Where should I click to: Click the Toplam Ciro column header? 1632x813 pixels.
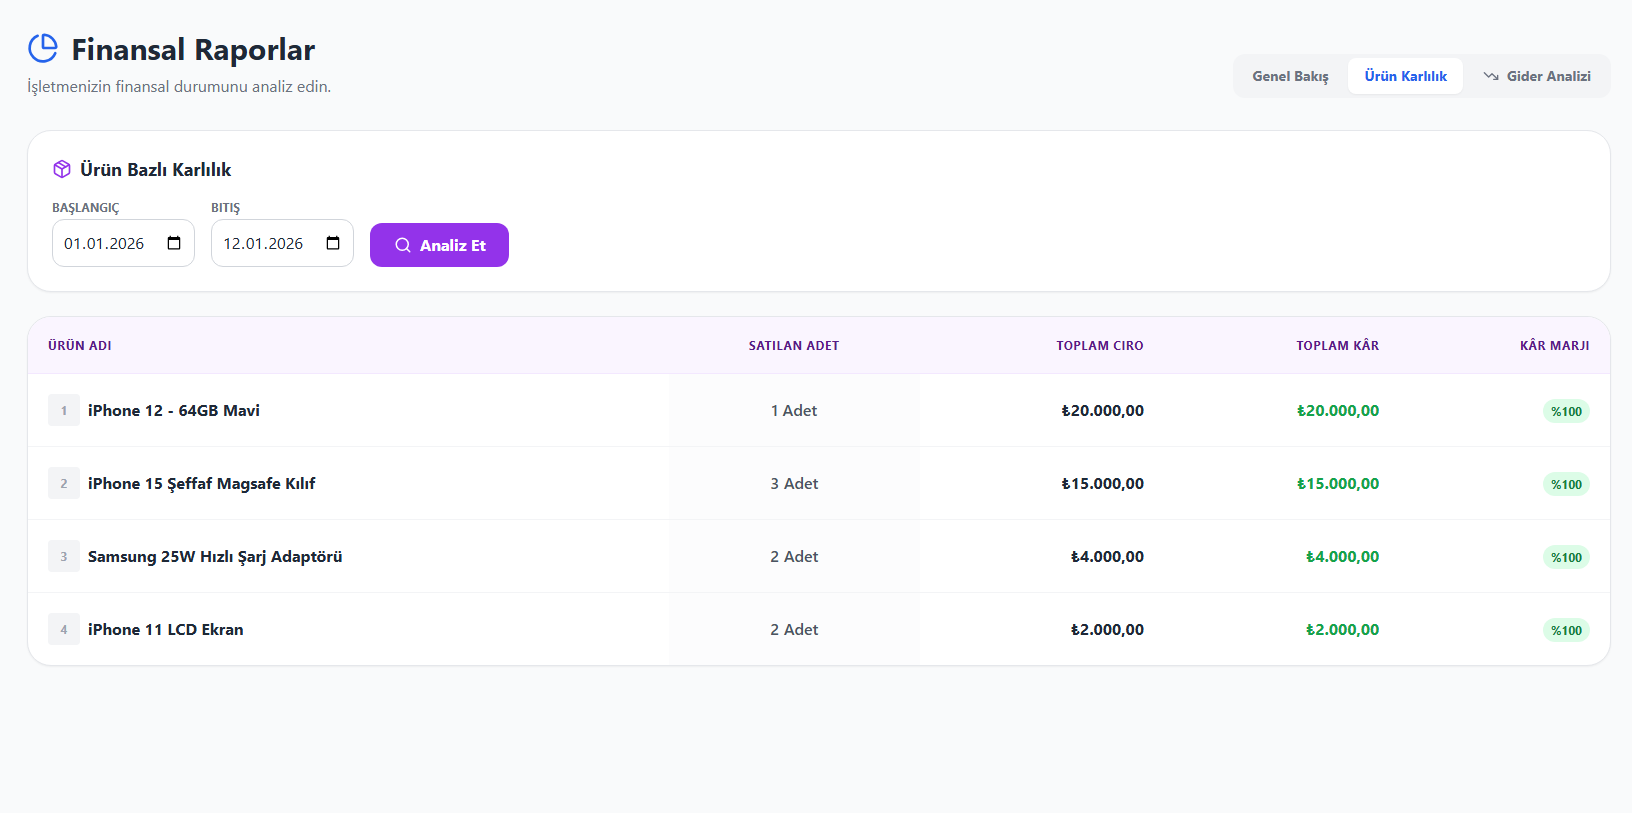(x=1099, y=345)
